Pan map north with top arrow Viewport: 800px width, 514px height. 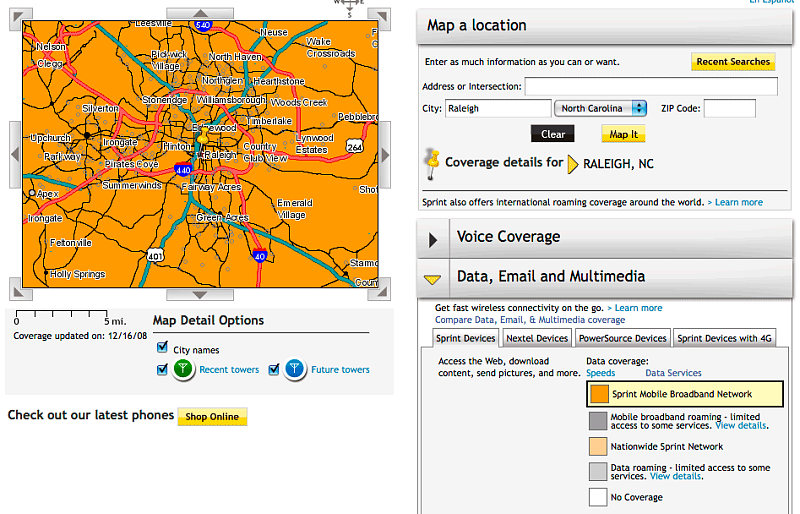point(200,13)
